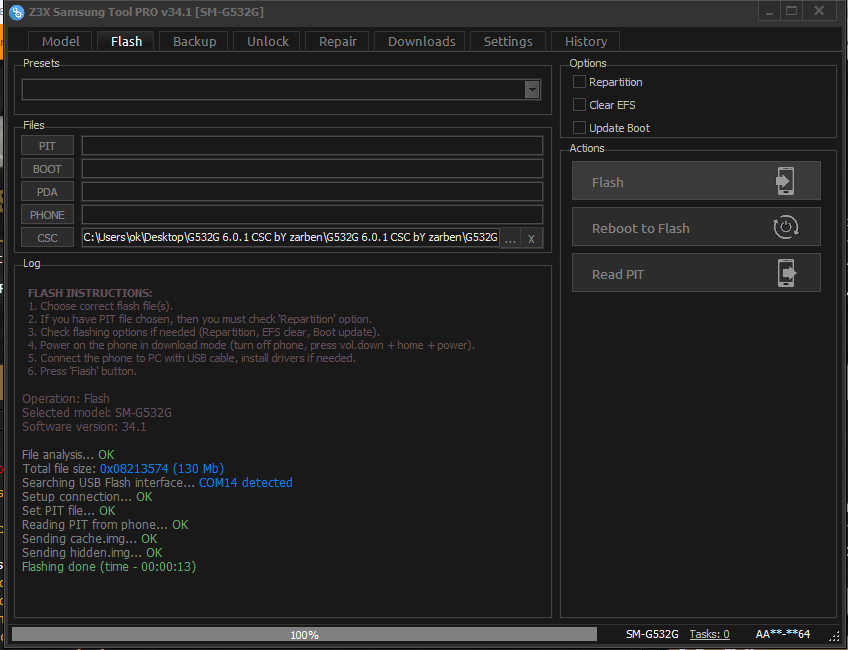Open the Presets dropdown arrow

pyautogui.click(x=532, y=90)
